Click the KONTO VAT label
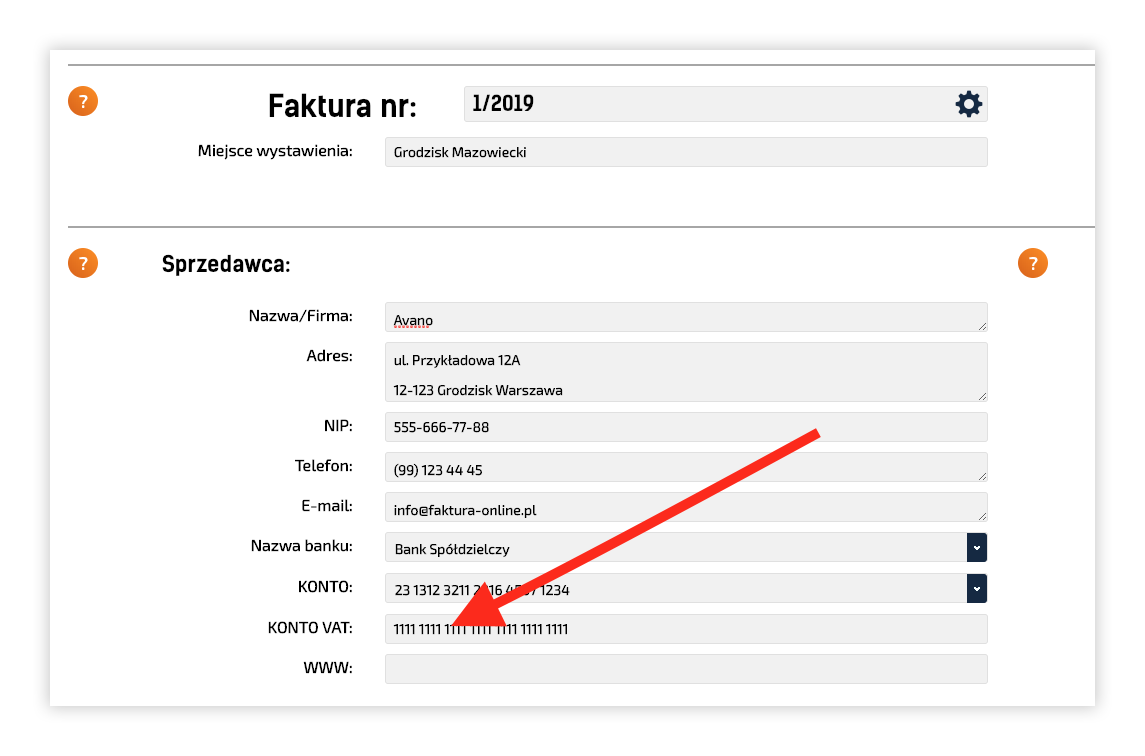 coord(310,627)
